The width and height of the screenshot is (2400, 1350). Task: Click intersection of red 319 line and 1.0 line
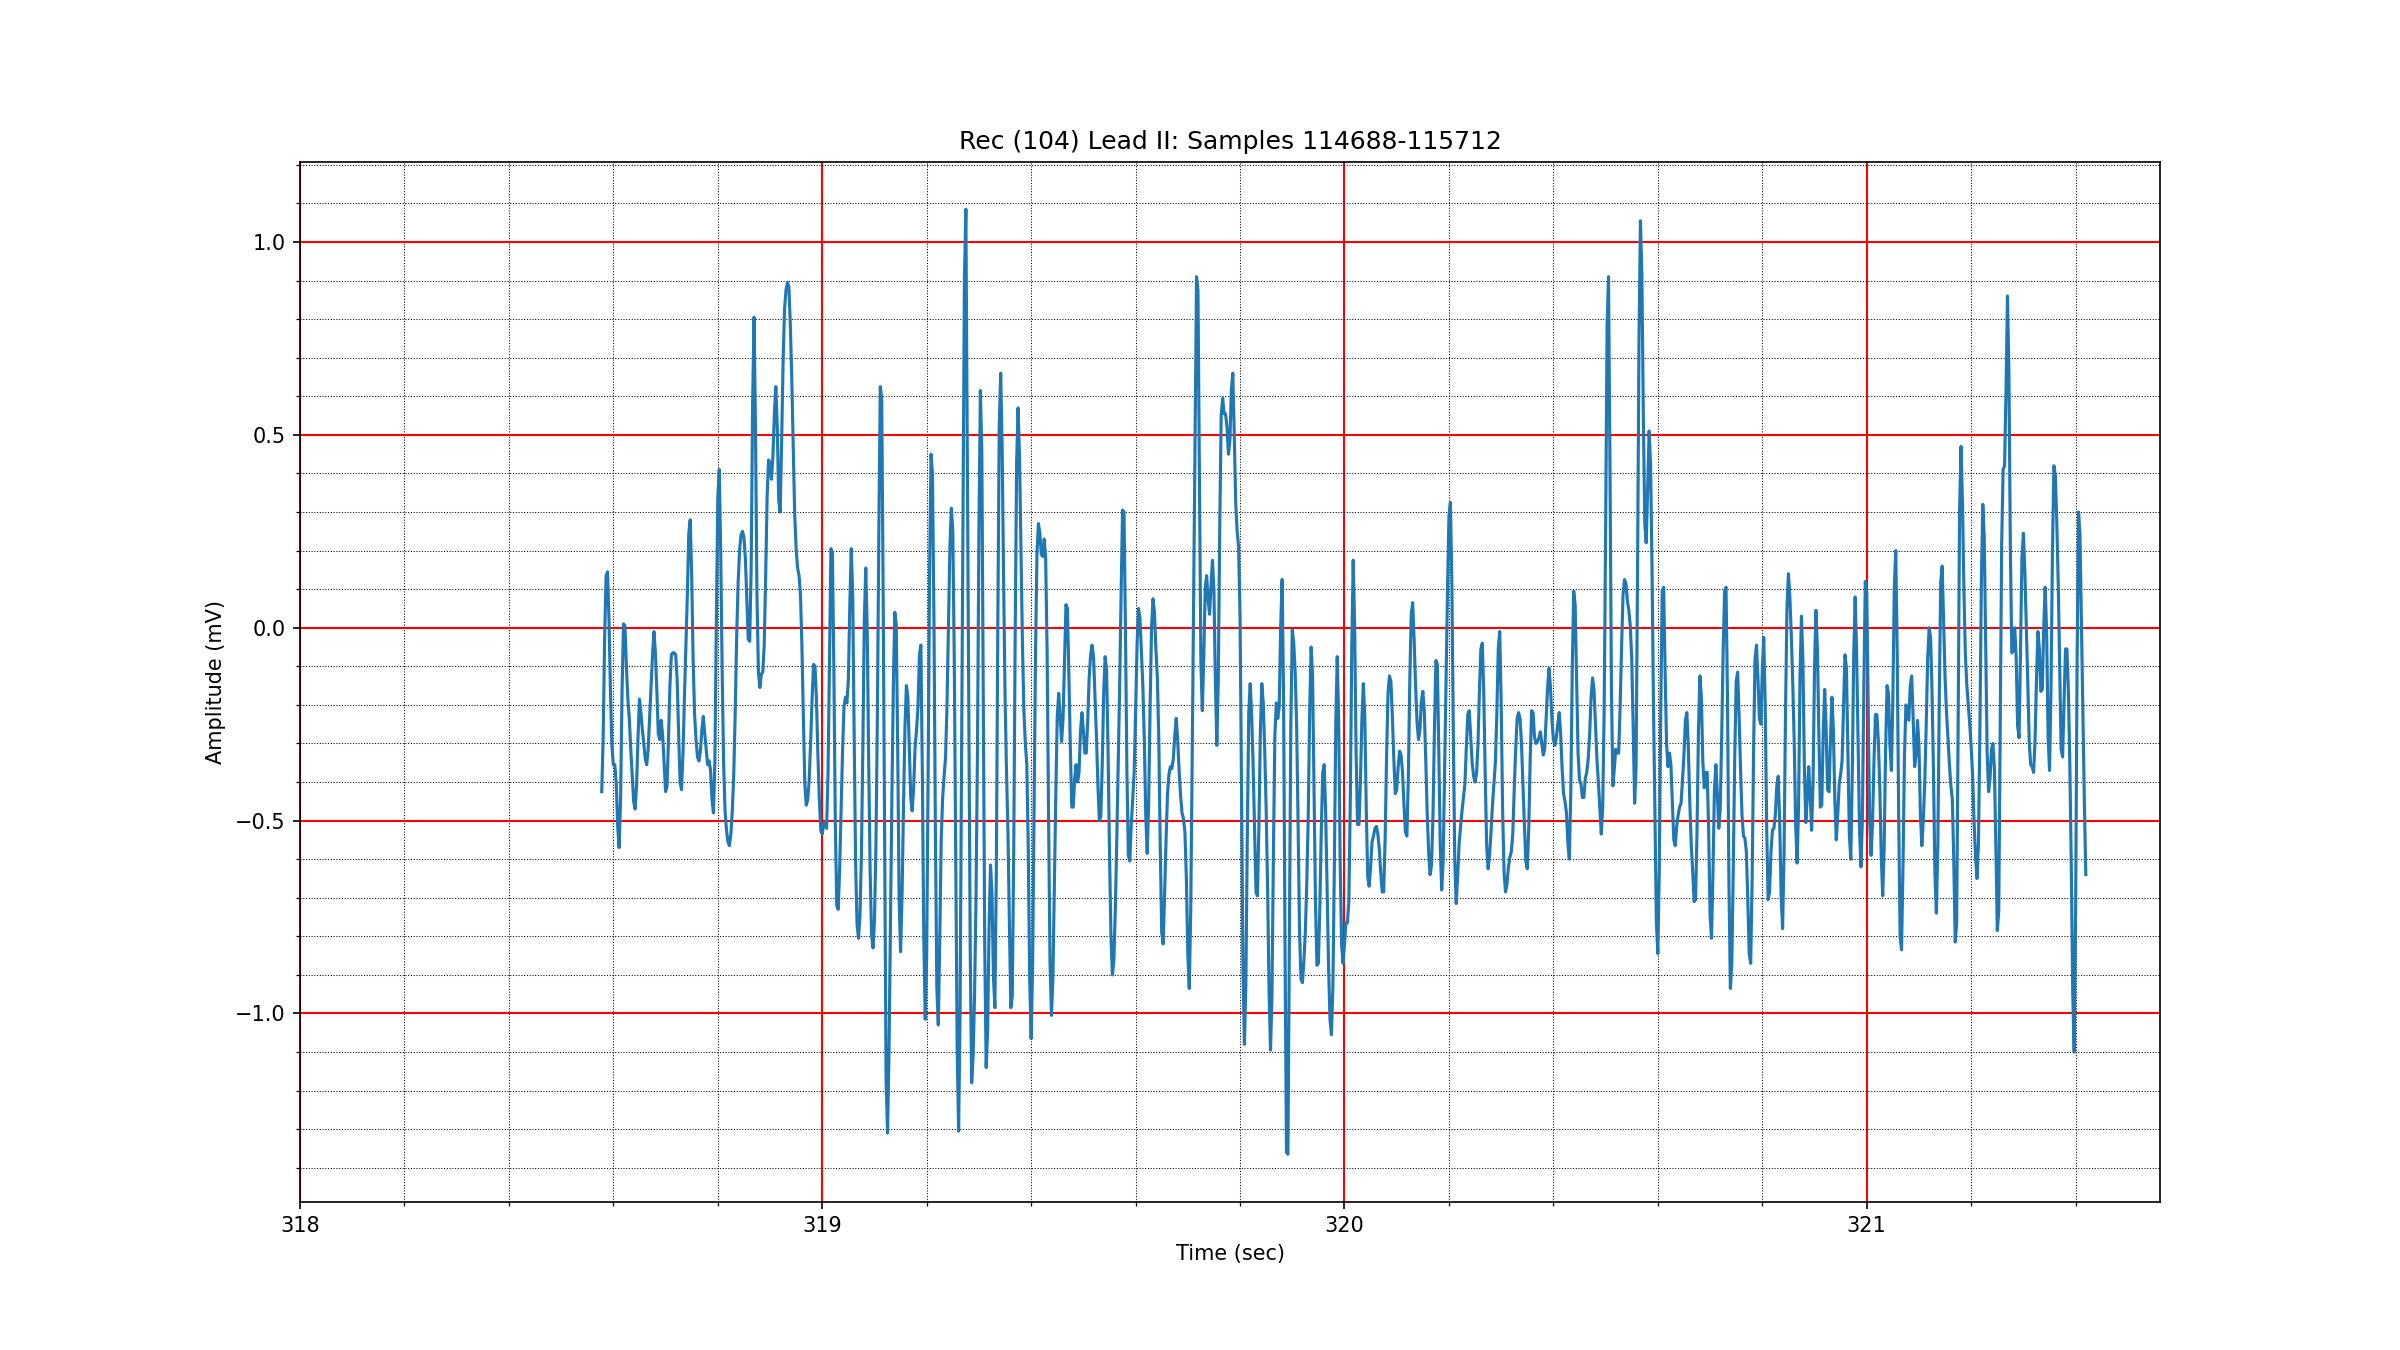point(822,242)
